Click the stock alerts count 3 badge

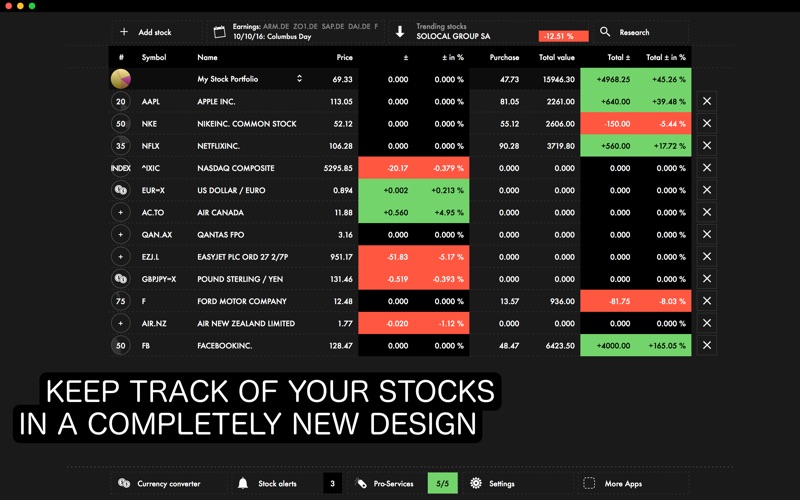click(x=333, y=483)
